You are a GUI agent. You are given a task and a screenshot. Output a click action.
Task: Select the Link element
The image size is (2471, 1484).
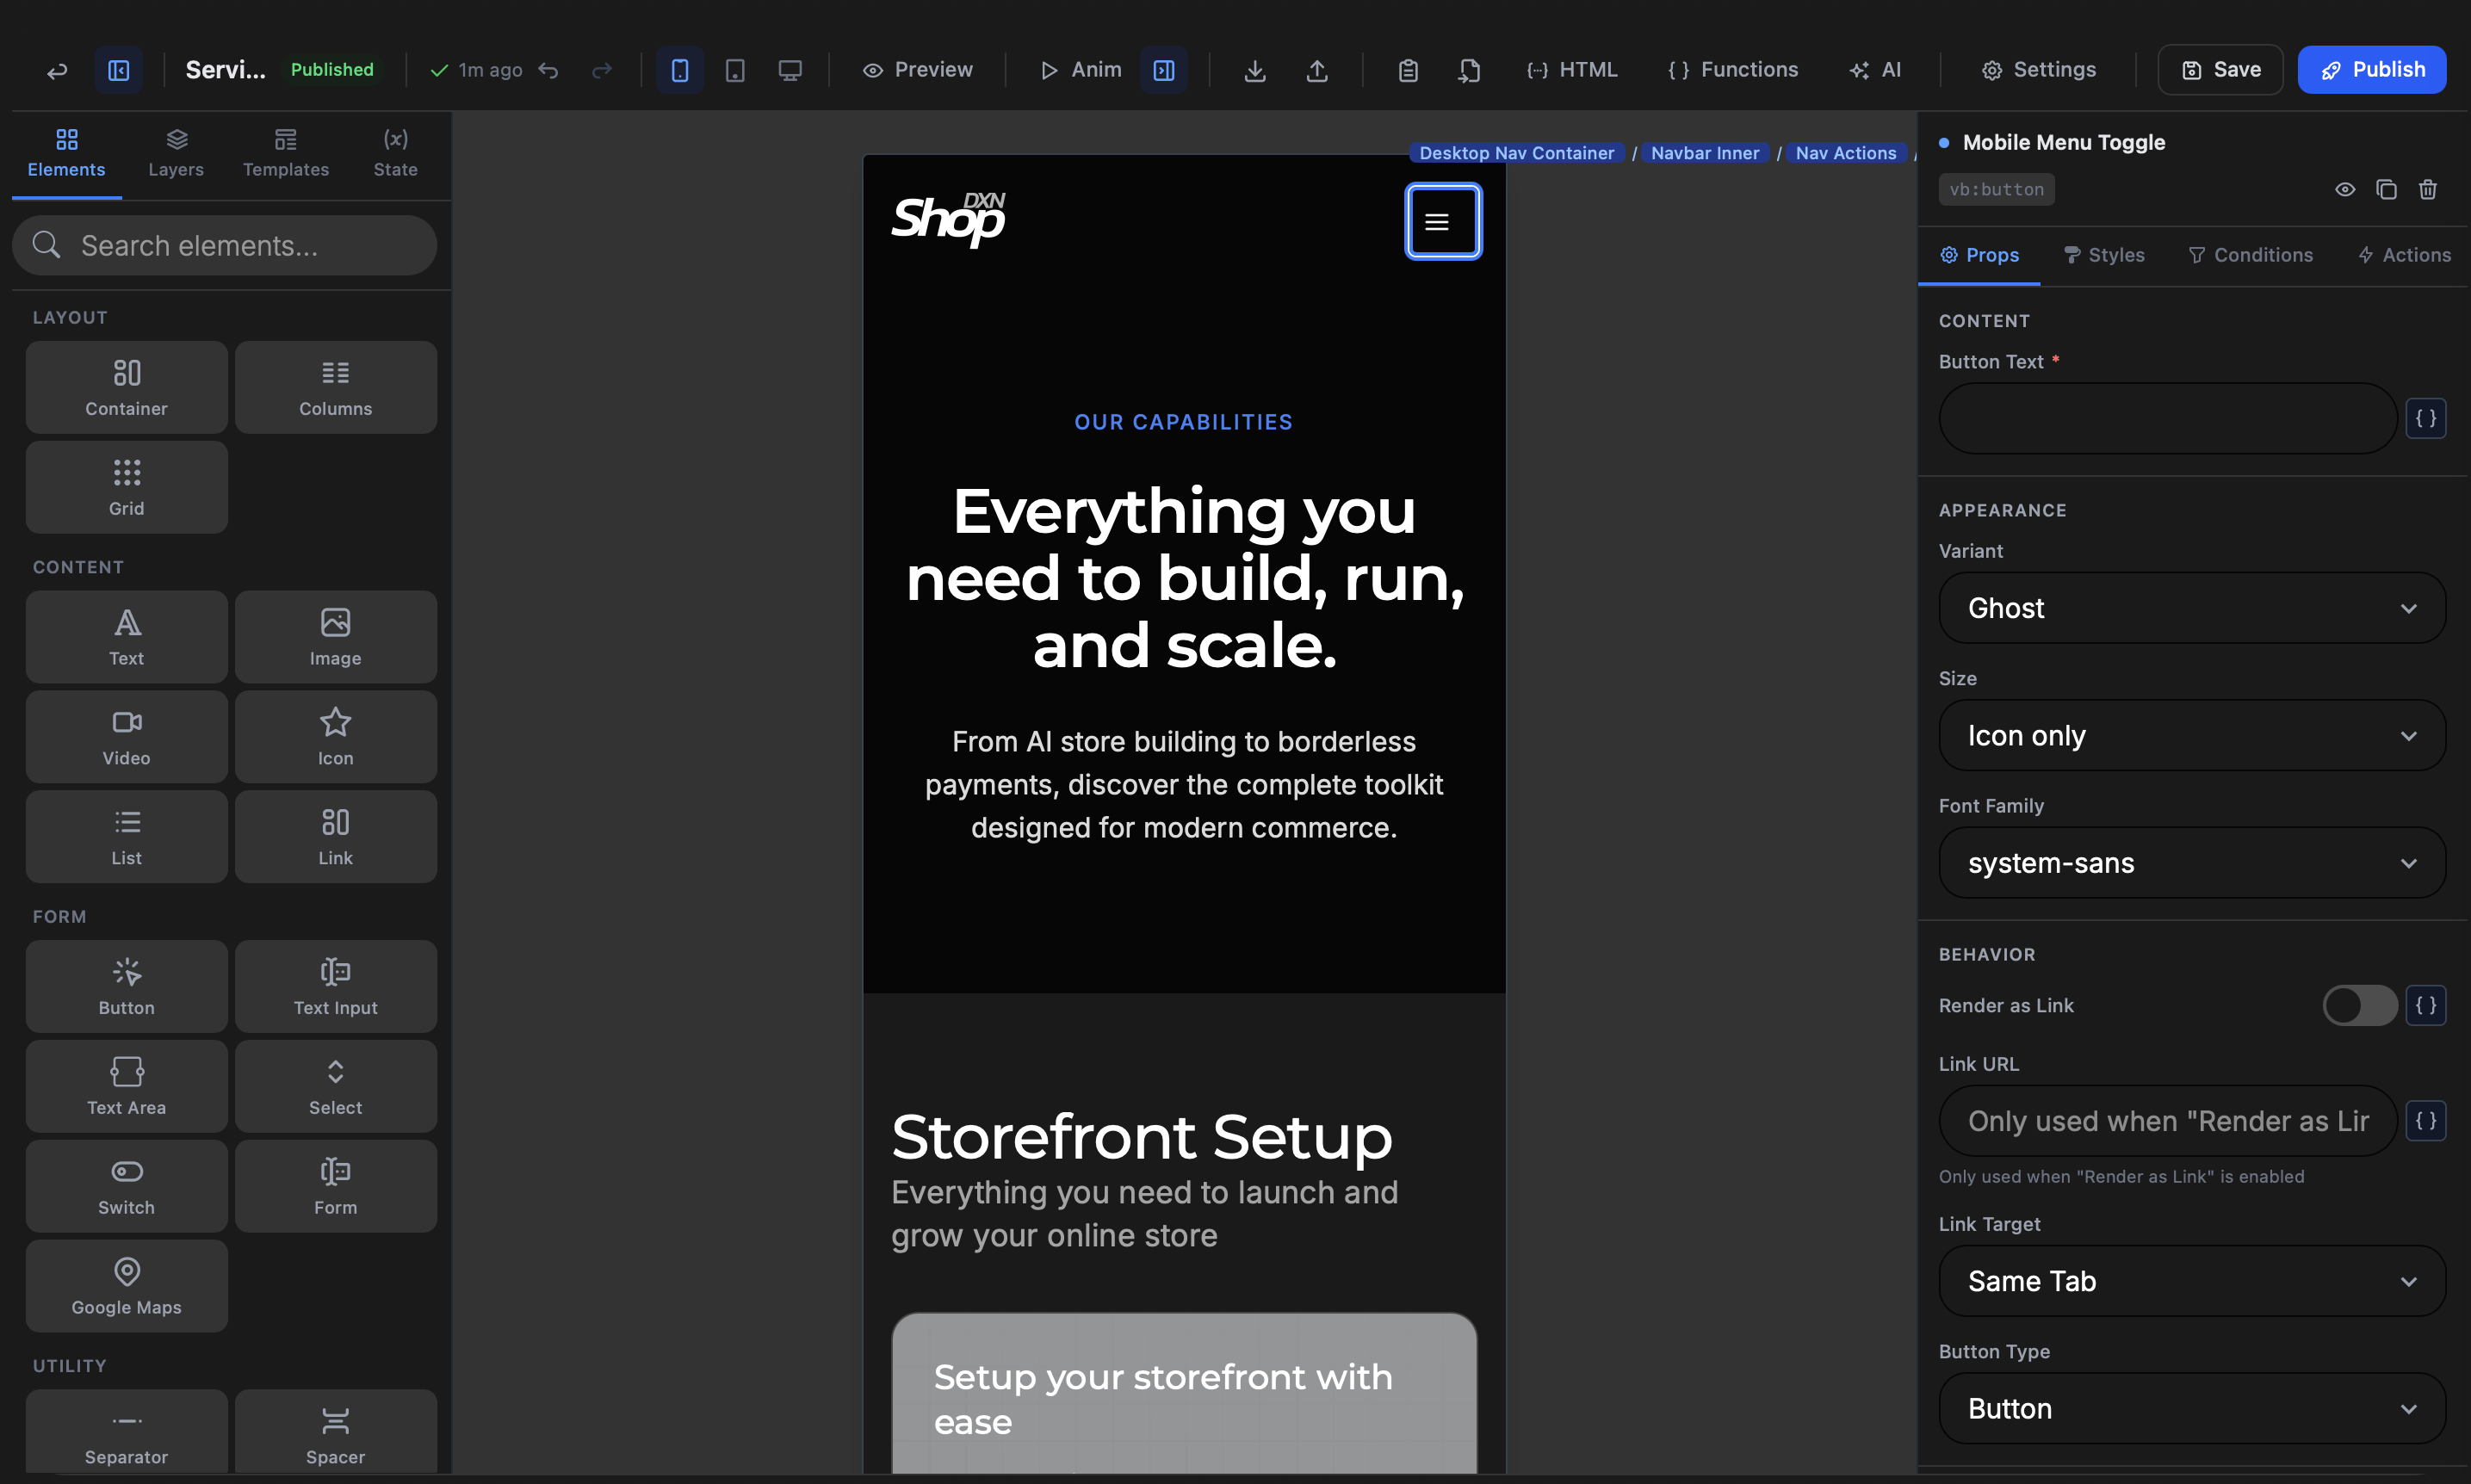(336, 837)
